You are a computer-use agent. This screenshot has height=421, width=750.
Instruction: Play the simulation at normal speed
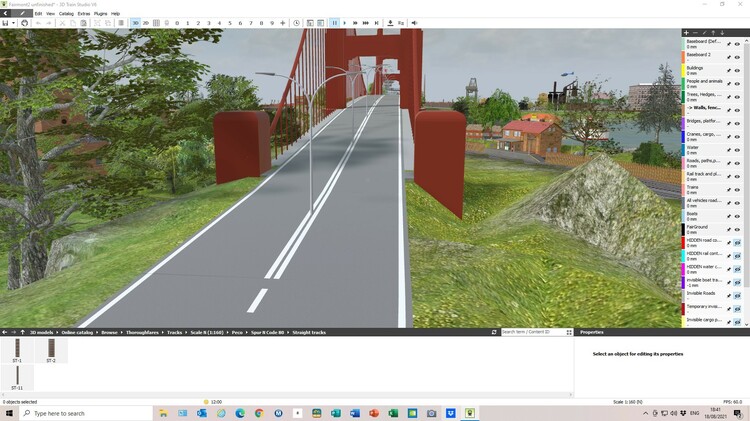(x=344, y=23)
